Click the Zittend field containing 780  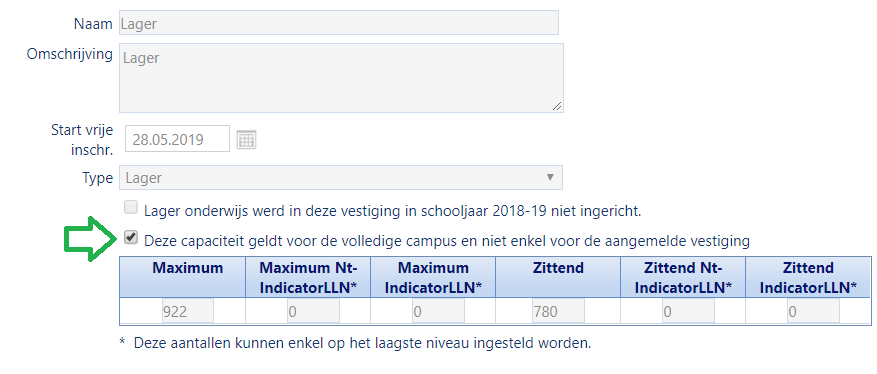click(x=558, y=311)
